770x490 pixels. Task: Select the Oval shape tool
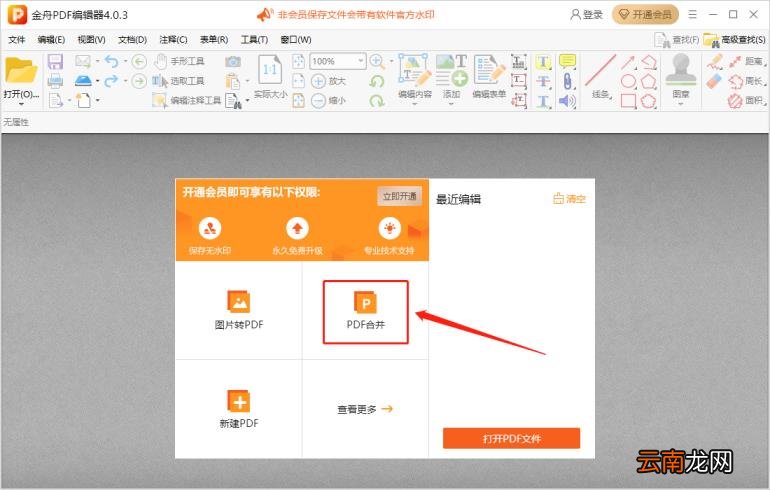pos(629,82)
